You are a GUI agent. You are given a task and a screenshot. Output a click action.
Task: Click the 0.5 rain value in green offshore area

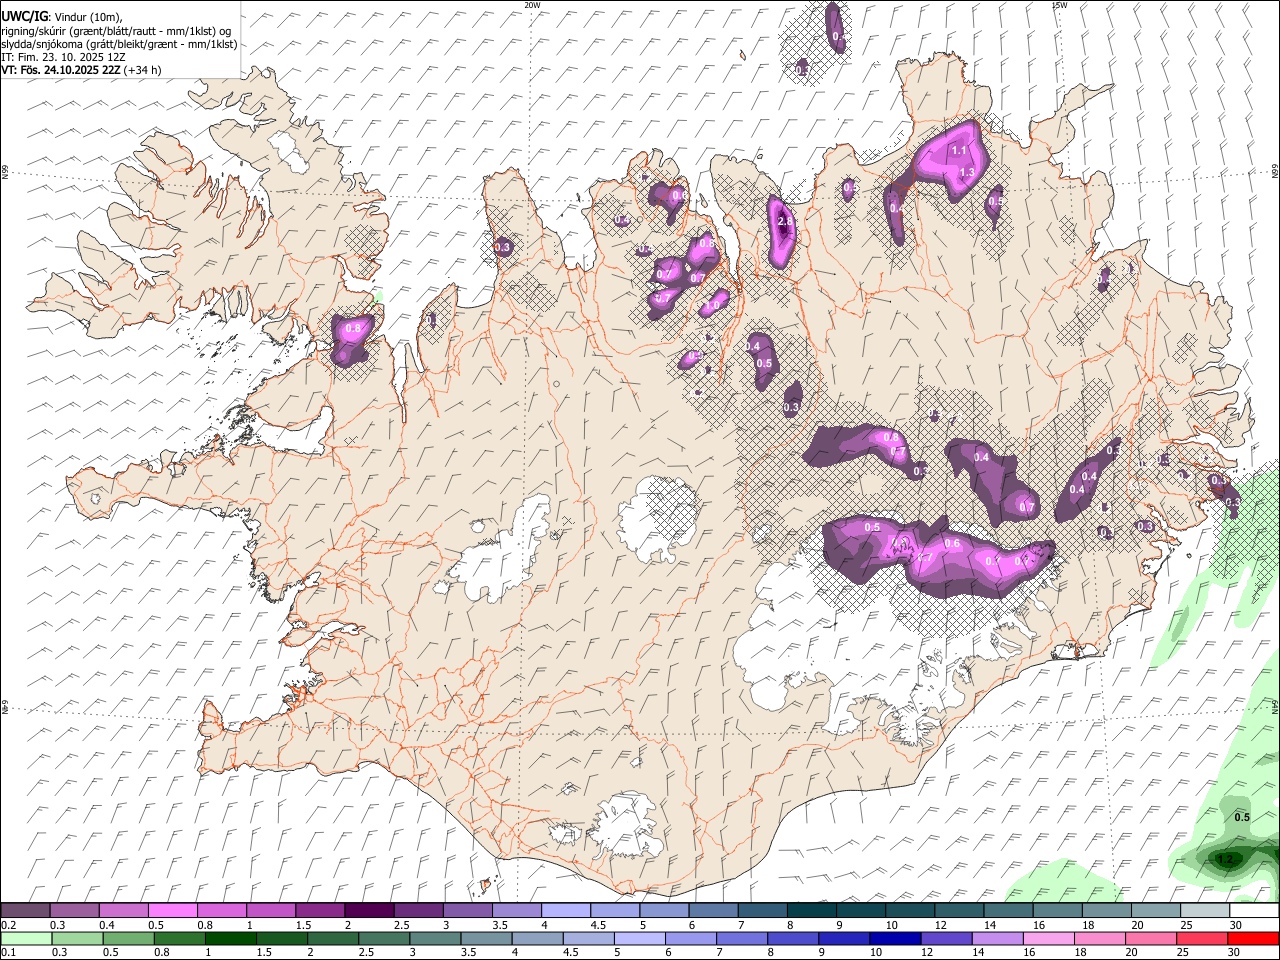tap(1242, 818)
